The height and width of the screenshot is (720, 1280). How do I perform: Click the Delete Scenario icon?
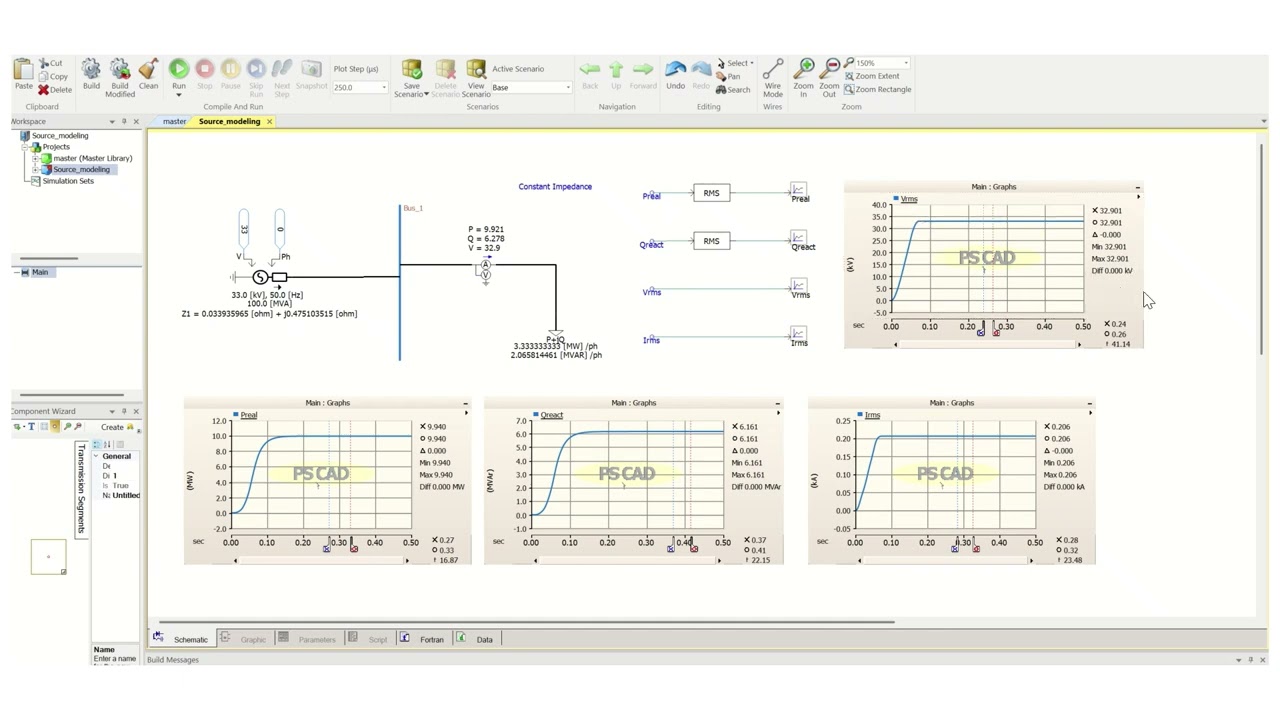(x=445, y=69)
